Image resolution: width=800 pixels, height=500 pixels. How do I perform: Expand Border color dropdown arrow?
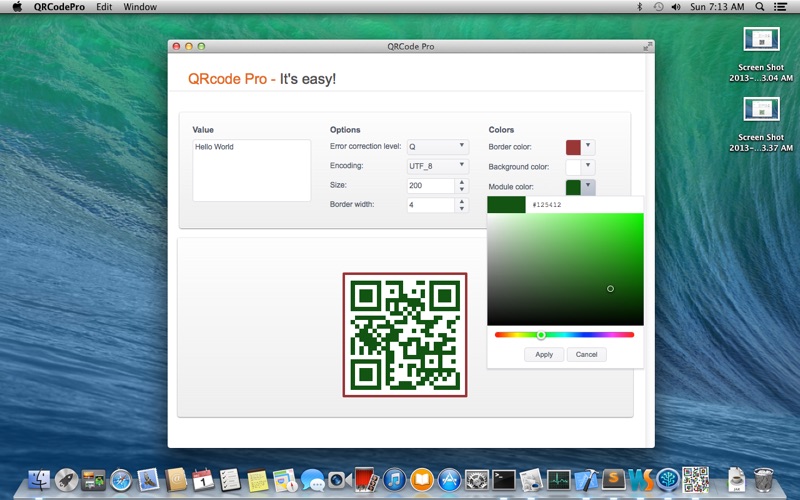pos(588,147)
